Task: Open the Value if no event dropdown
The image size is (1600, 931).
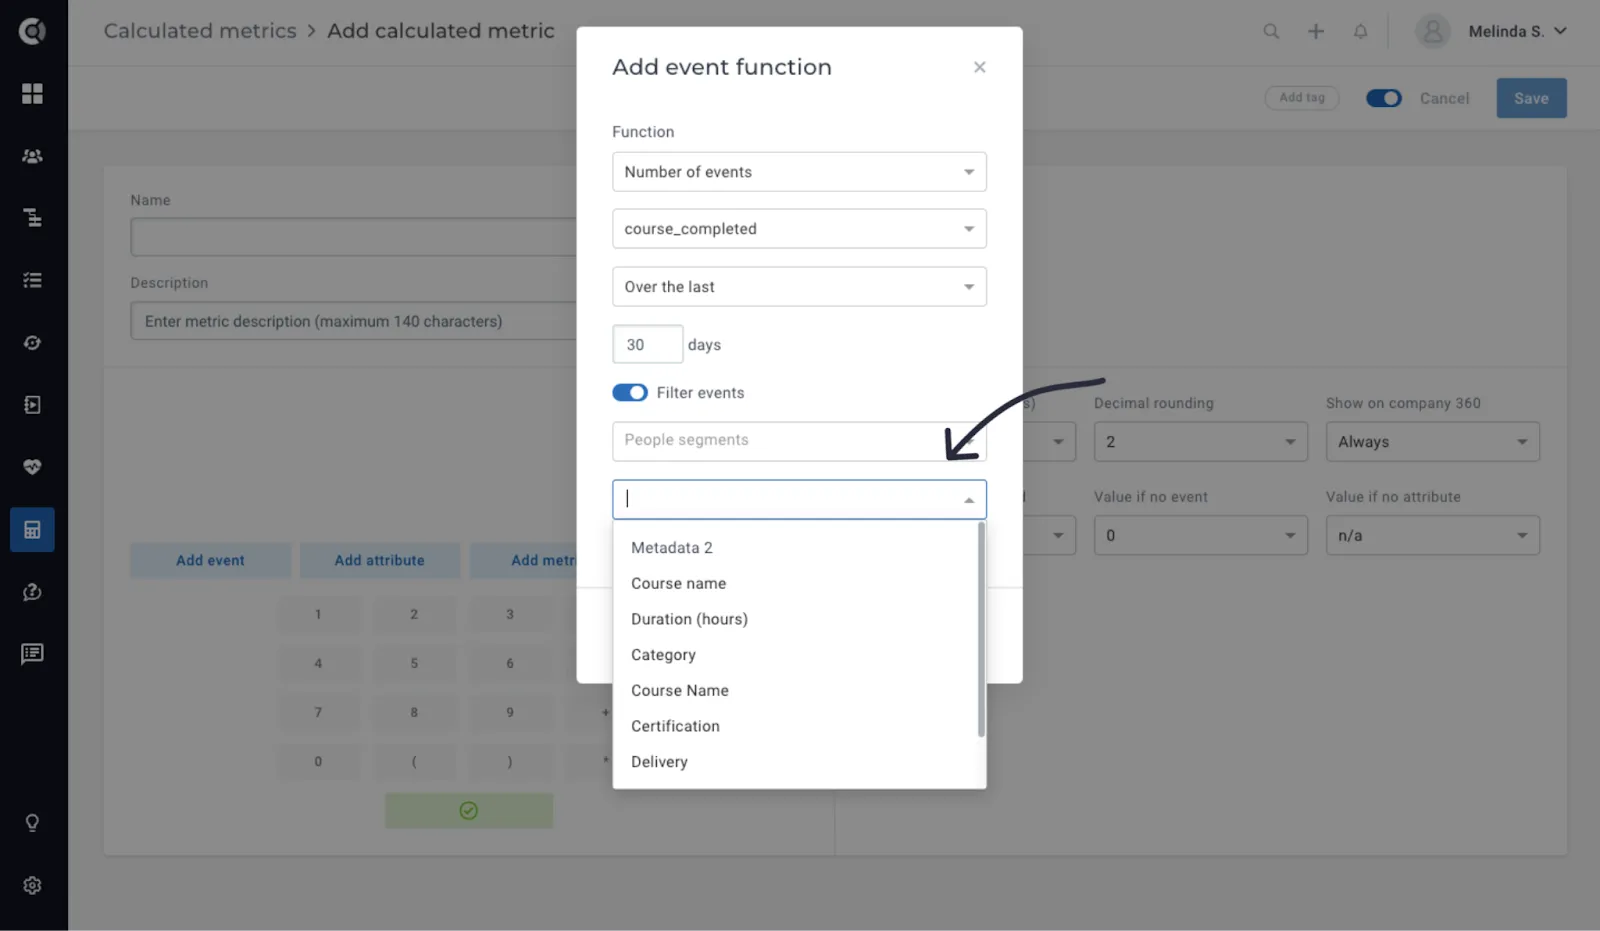Action: coord(1200,536)
